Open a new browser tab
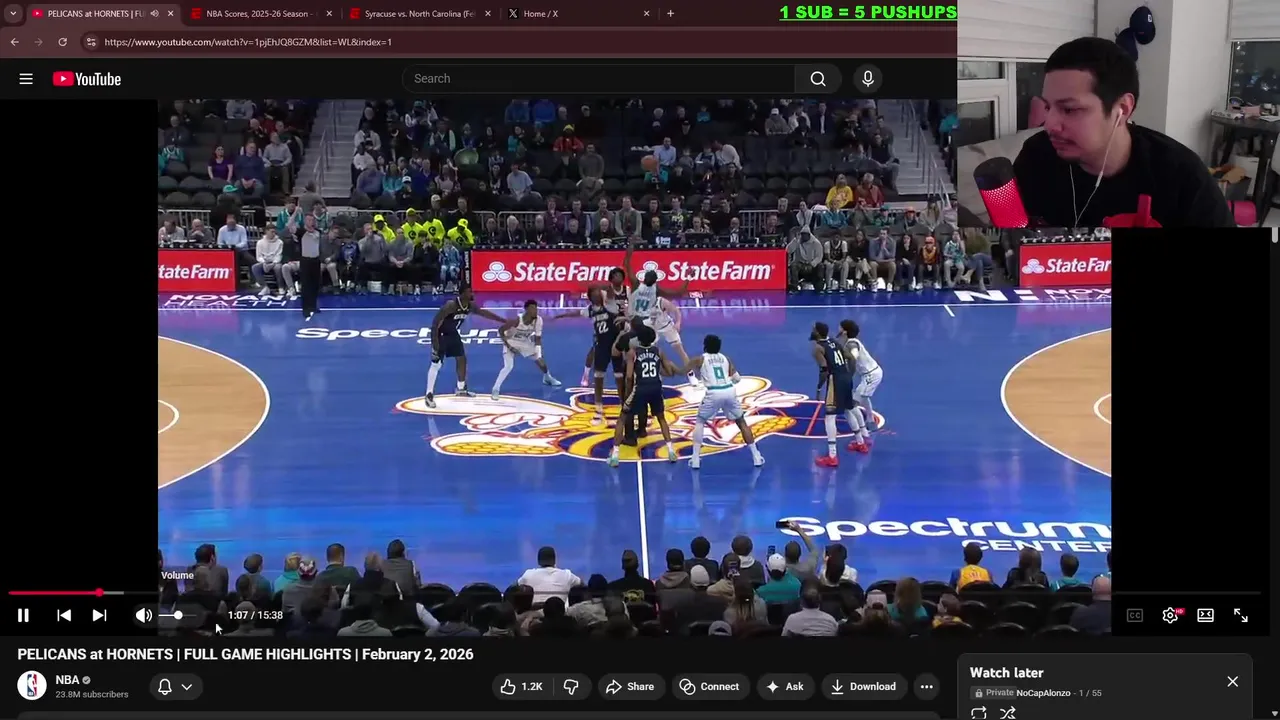The width and height of the screenshot is (1280, 720). point(670,14)
